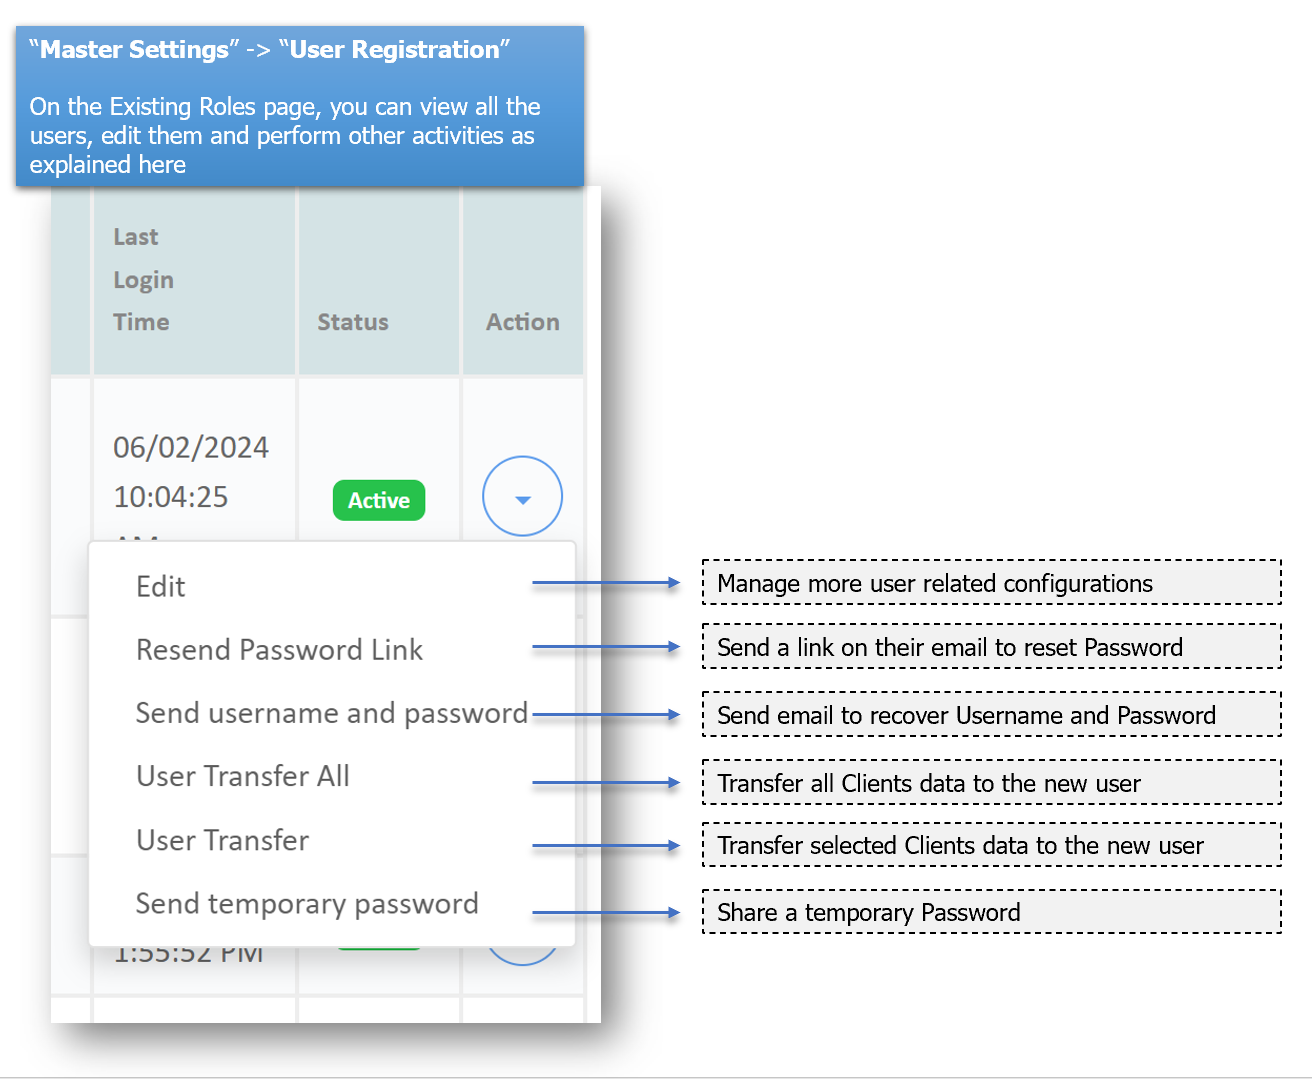
Task: Pick the User Transfer menu item
Action: (x=223, y=840)
